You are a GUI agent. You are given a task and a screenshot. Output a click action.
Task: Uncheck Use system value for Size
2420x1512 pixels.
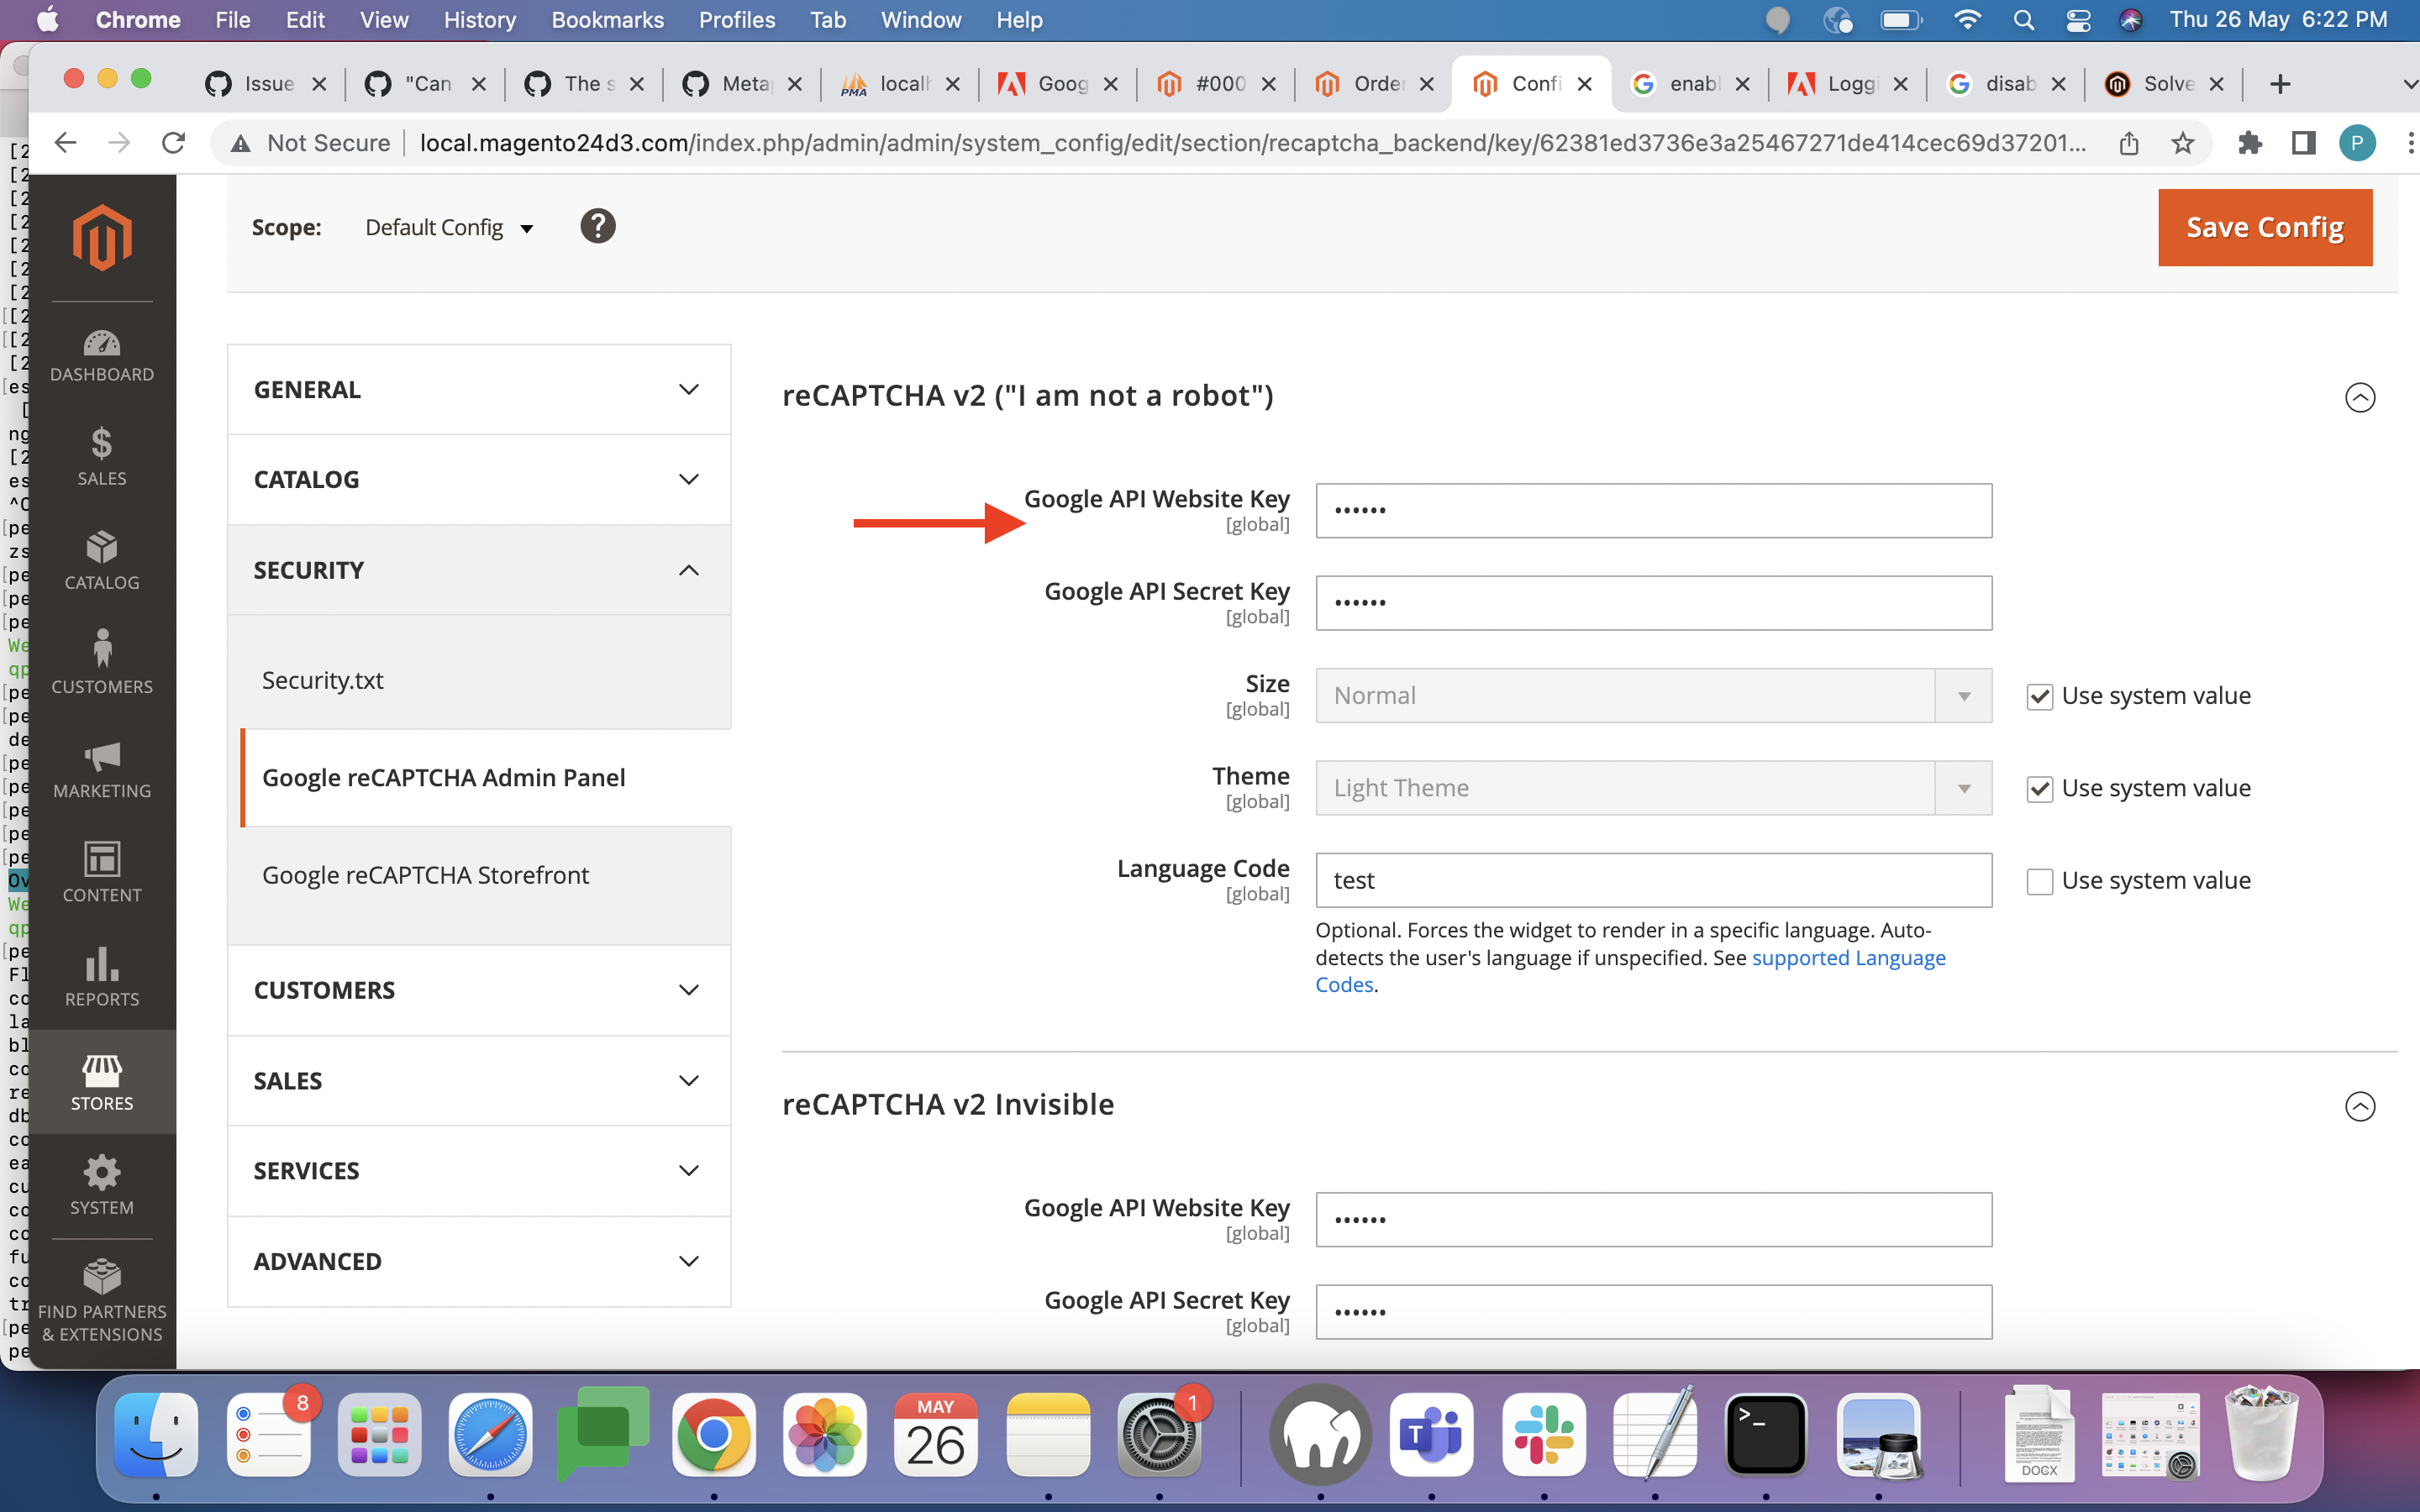click(x=2039, y=696)
